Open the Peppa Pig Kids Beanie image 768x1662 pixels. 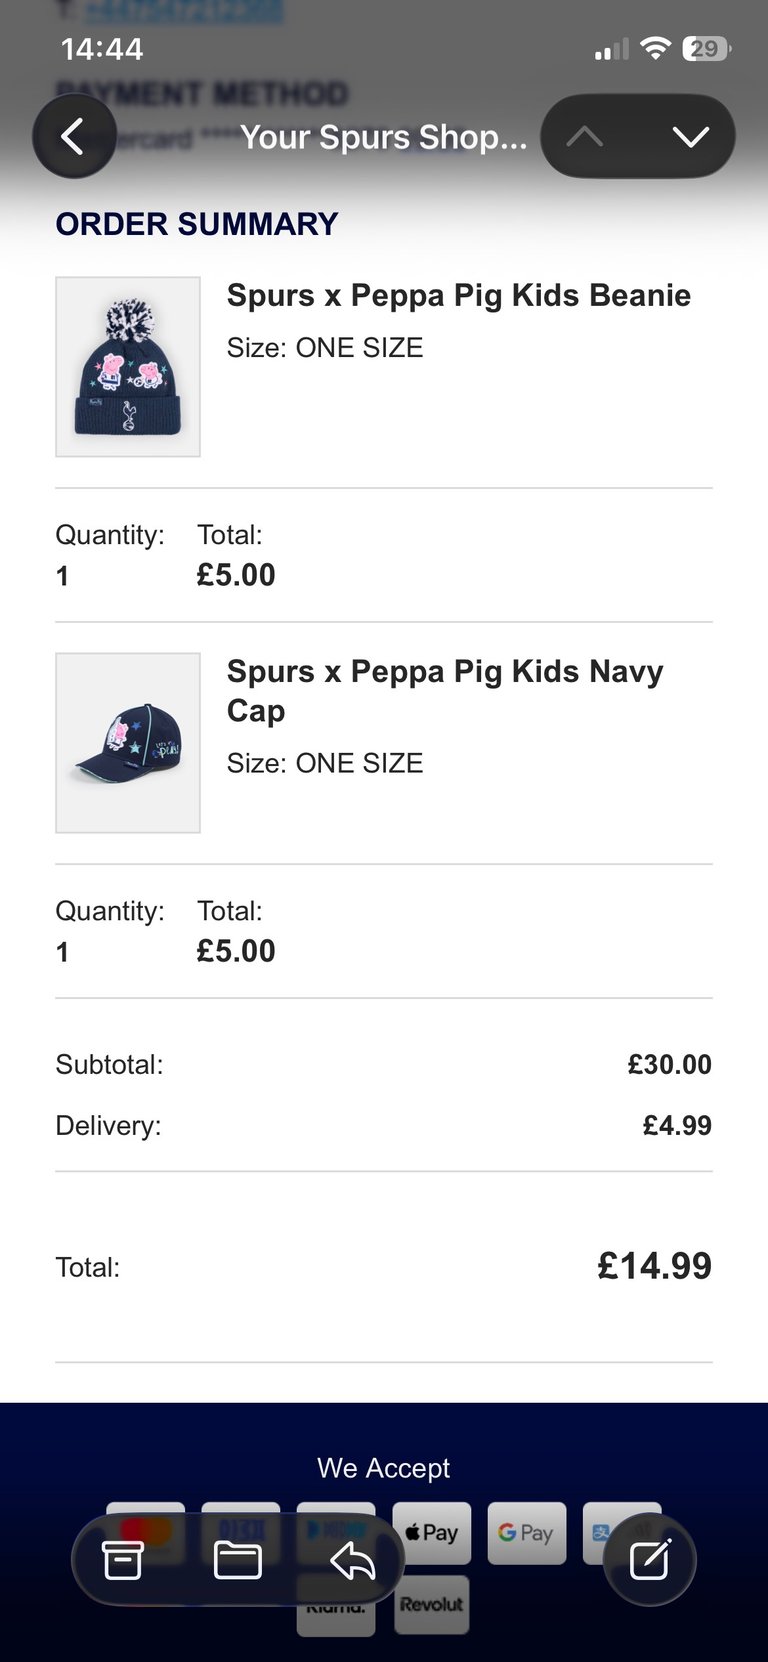[x=128, y=367]
